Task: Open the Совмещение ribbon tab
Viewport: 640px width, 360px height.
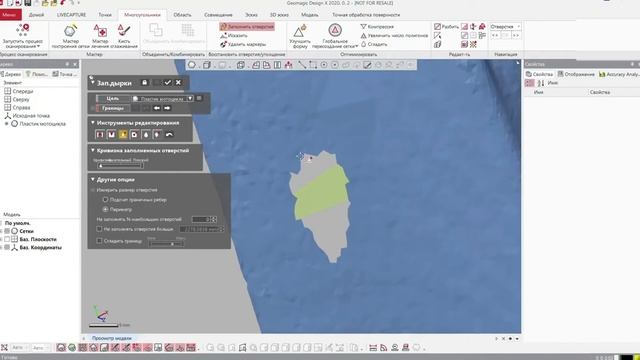Action: point(218,15)
